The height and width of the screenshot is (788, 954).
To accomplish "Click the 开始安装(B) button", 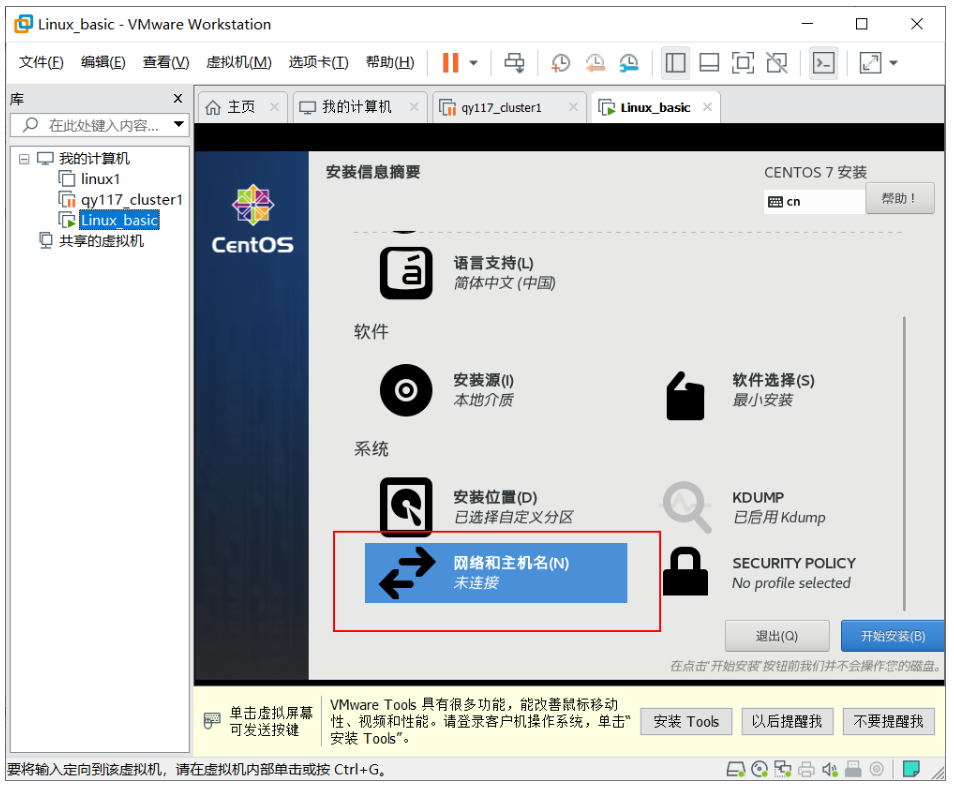I will tap(893, 636).
